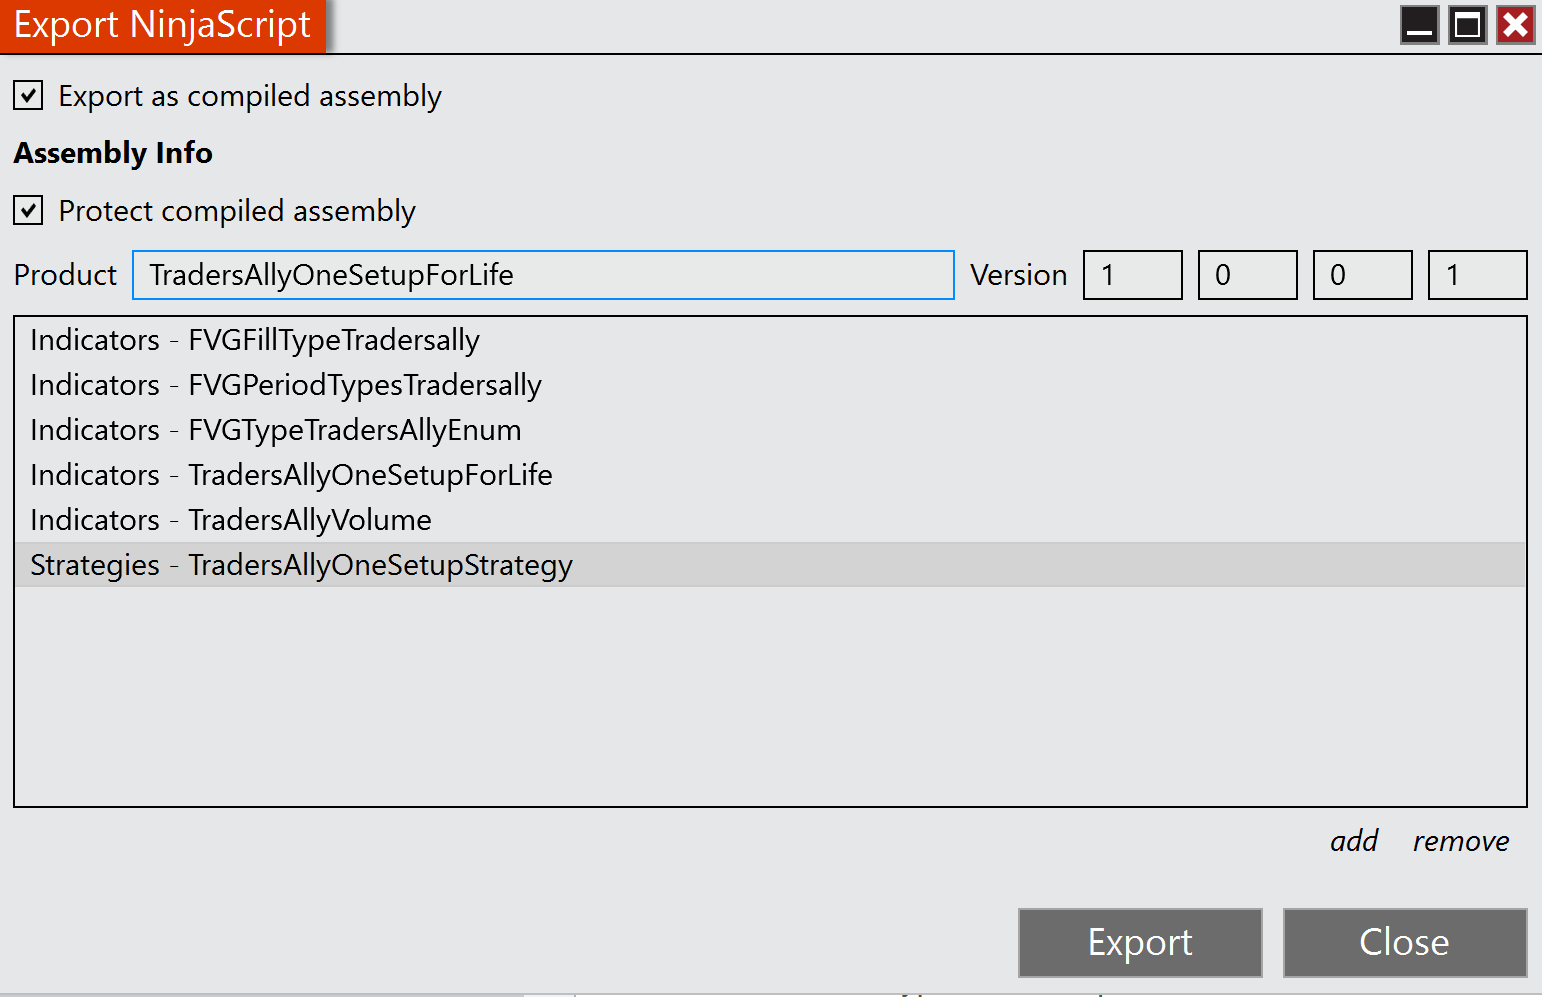Maximize the Export NinjaScript window
The width and height of the screenshot is (1542, 997).
(x=1467, y=25)
